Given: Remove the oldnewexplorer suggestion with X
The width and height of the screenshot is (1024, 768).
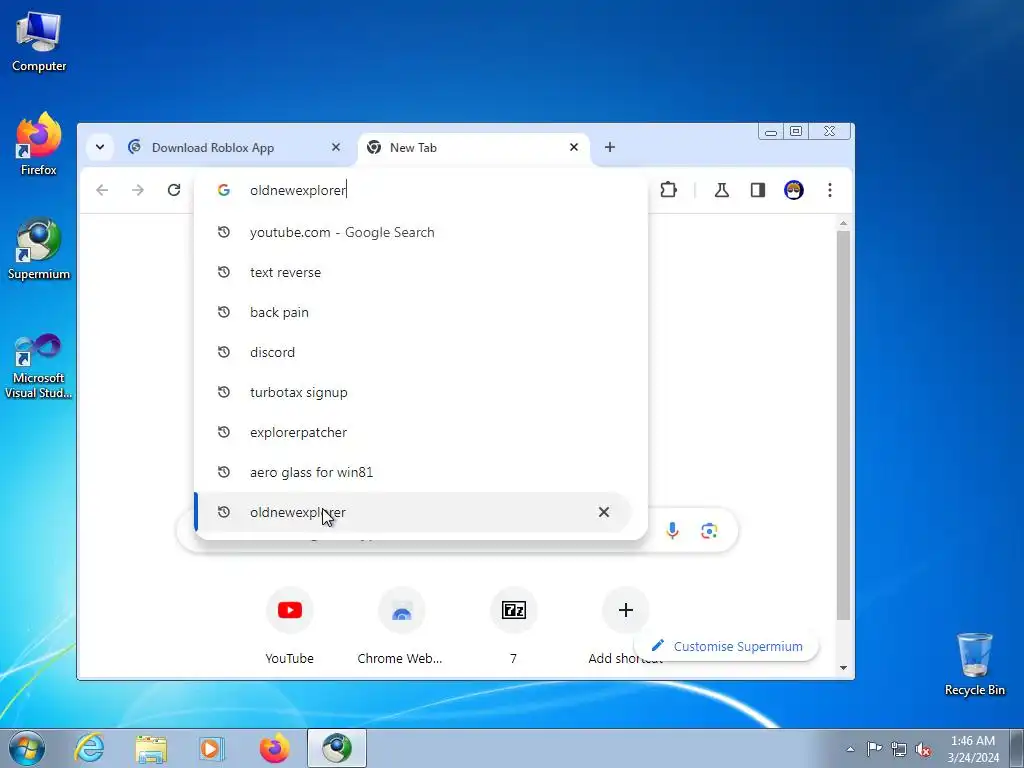Looking at the screenshot, I should pos(604,512).
